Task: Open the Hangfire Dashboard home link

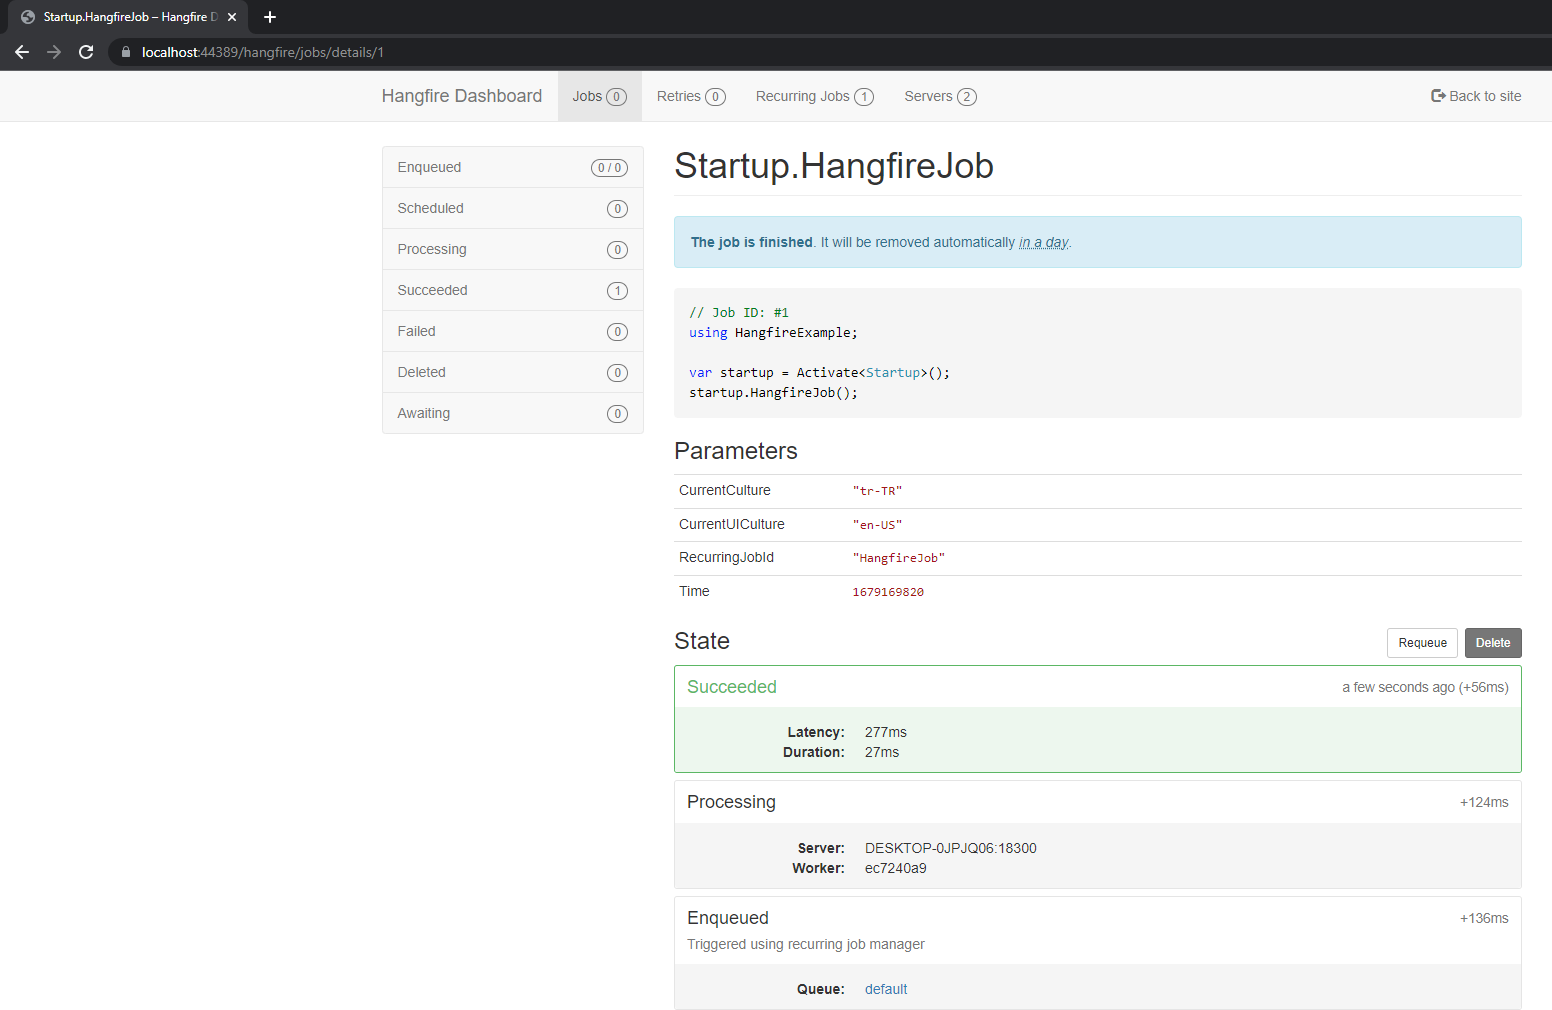Action: pyautogui.click(x=462, y=96)
